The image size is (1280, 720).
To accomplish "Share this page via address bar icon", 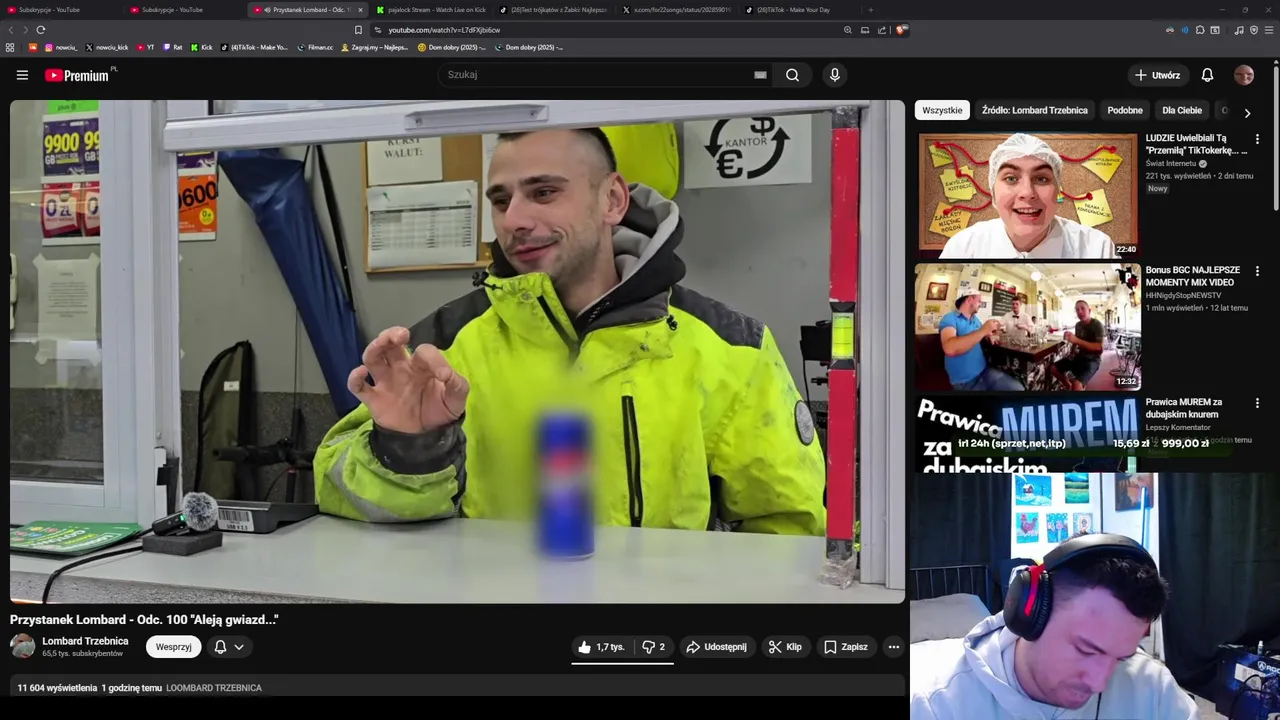I will [x=882, y=30].
